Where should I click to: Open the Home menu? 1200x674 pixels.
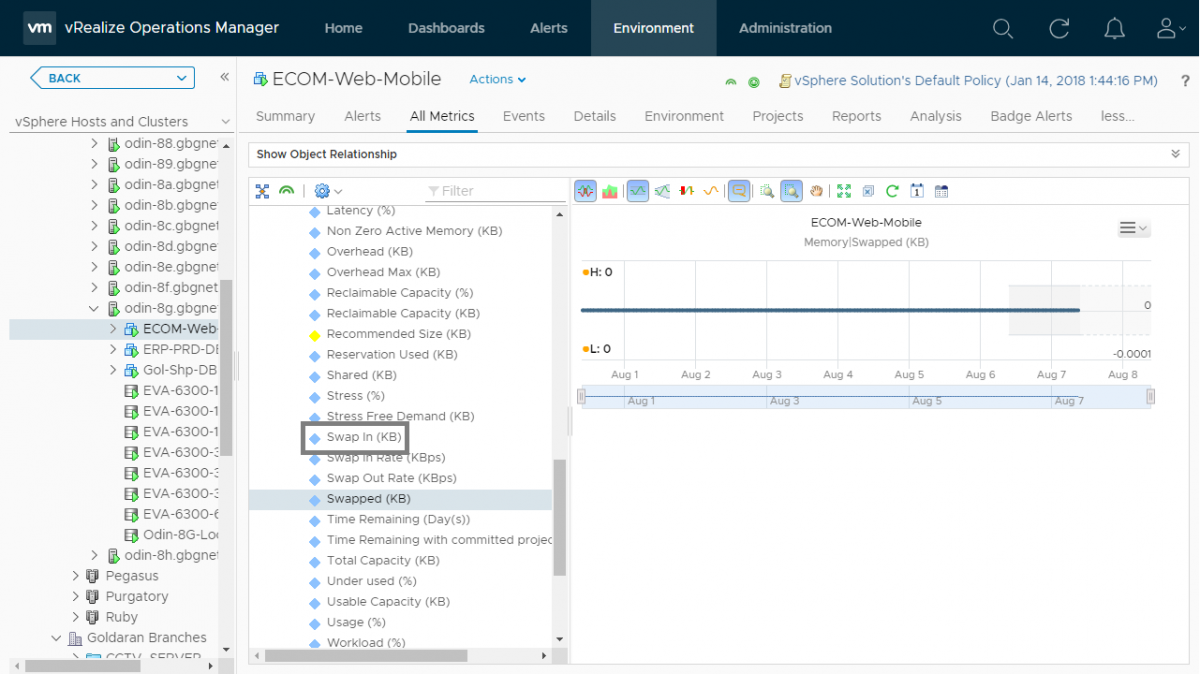tap(343, 28)
